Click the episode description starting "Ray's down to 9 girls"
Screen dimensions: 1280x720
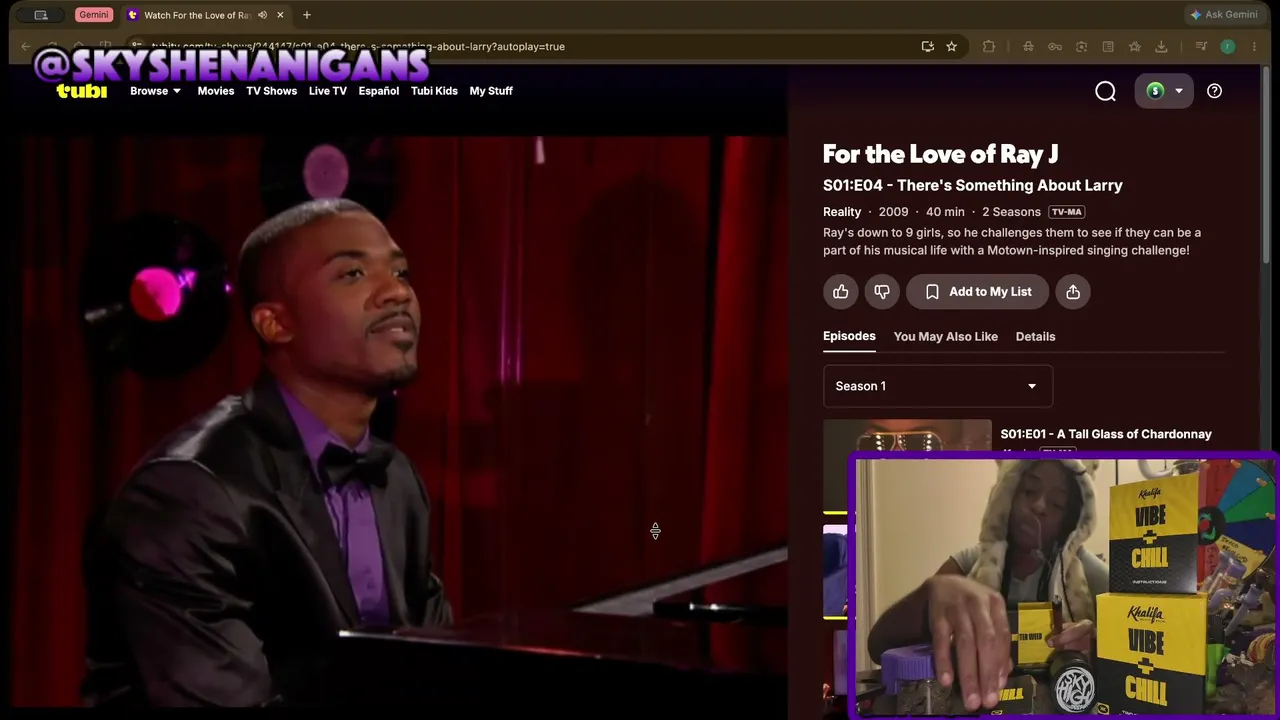click(x=1012, y=241)
